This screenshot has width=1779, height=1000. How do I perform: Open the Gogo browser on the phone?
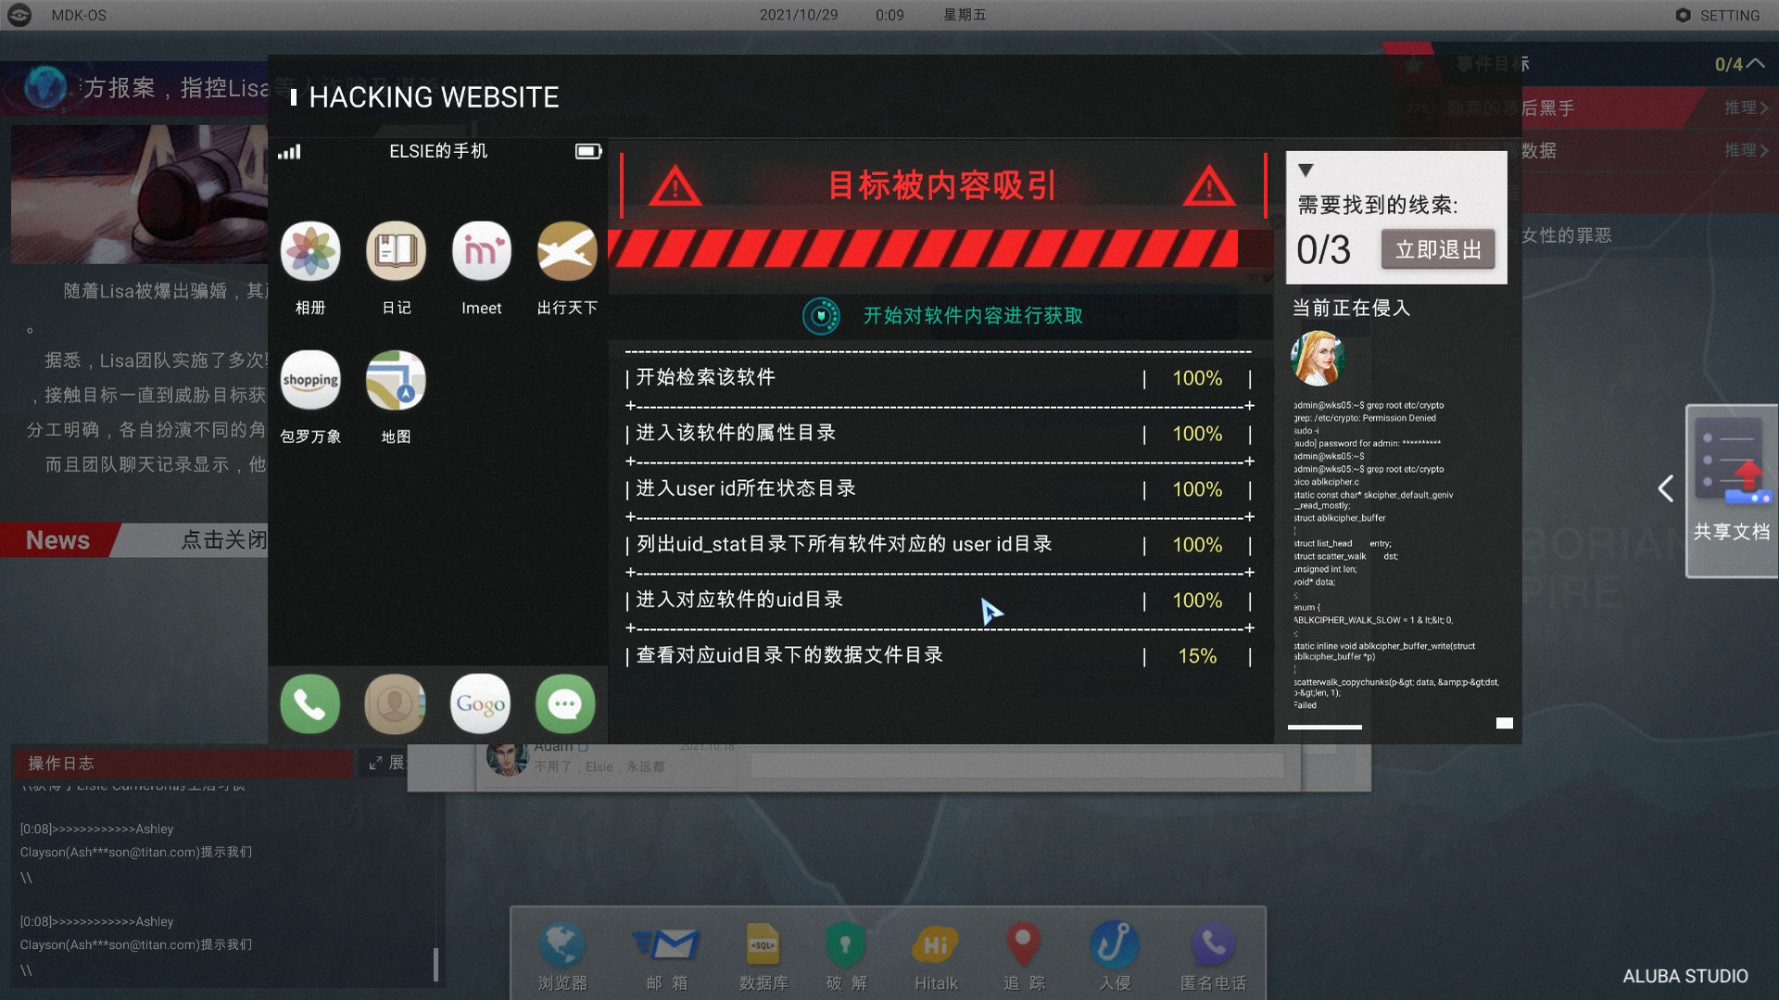click(x=480, y=704)
